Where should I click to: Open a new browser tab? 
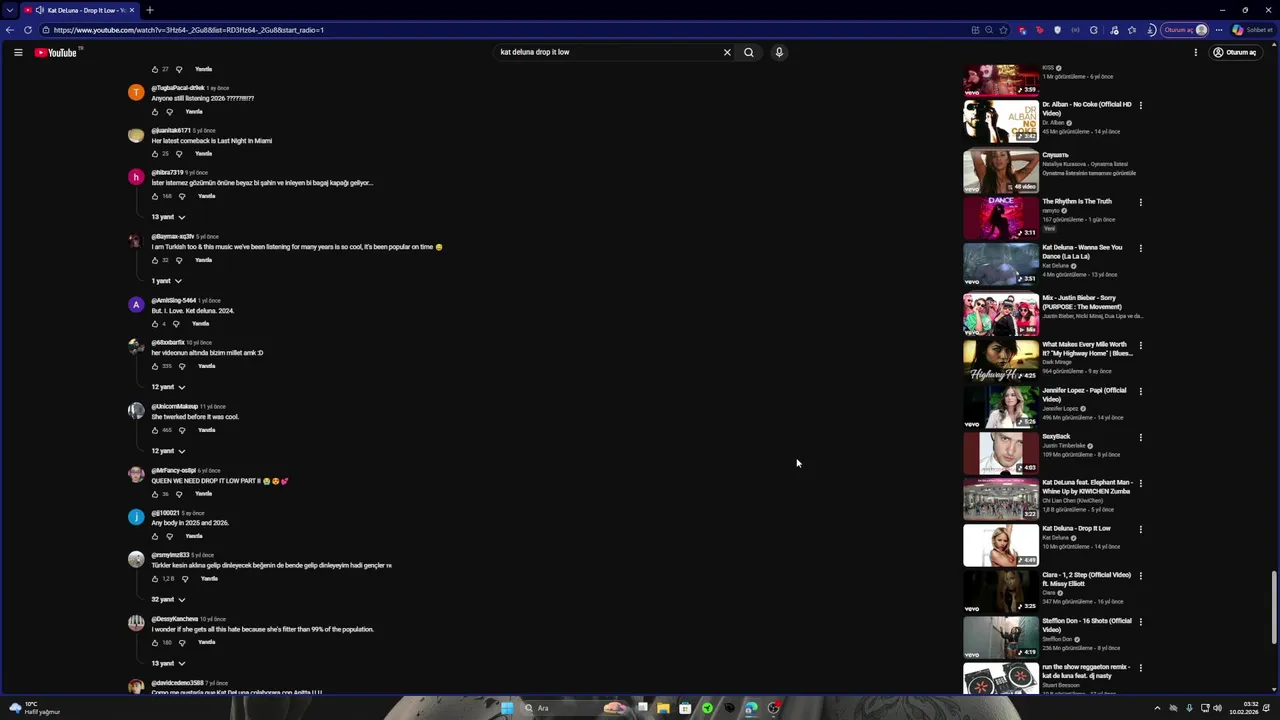coord(149,10)
